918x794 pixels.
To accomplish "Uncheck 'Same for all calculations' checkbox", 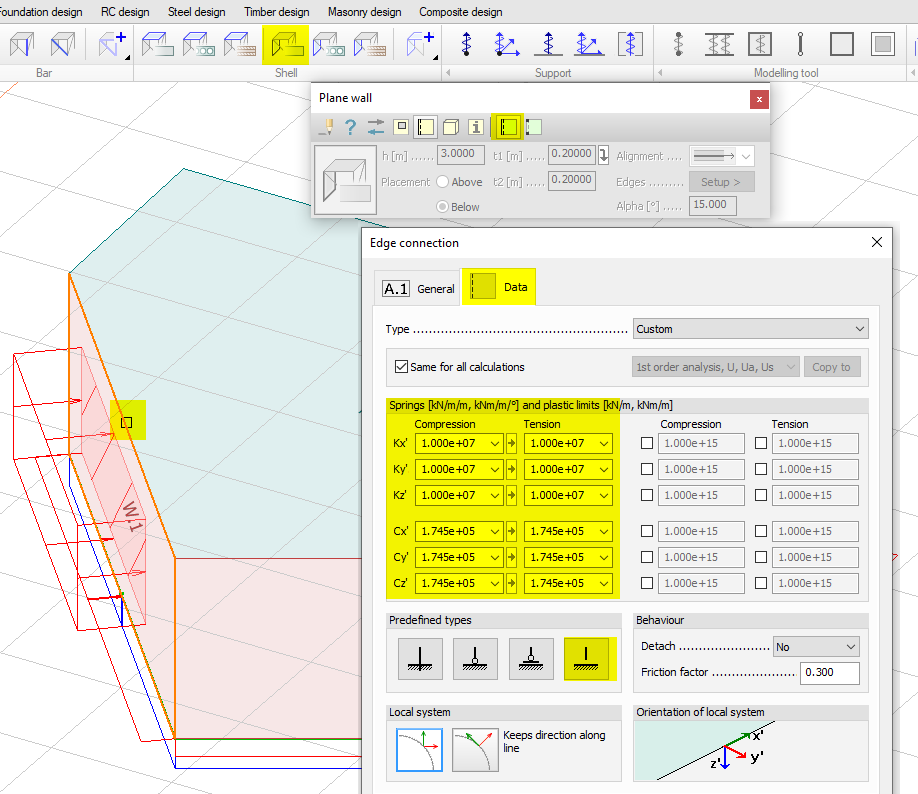I will click(x=402, y=367).
